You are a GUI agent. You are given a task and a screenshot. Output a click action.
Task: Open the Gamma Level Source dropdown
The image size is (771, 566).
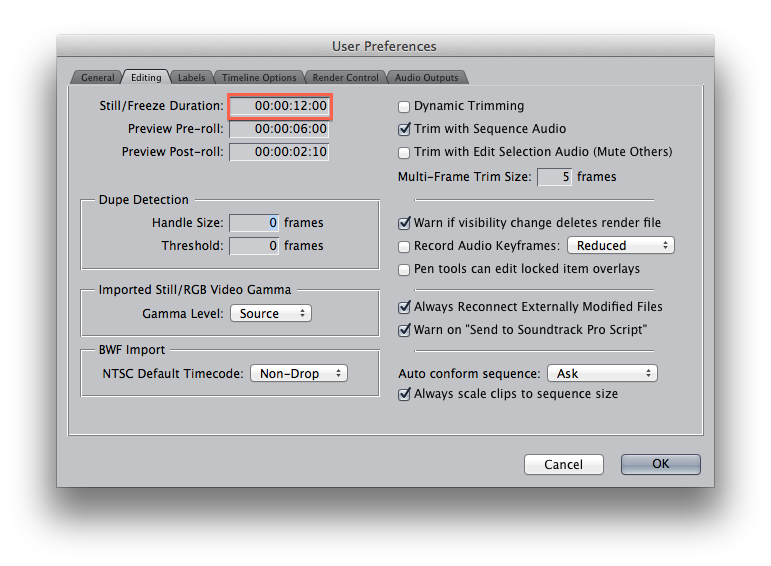coord(270,313)
